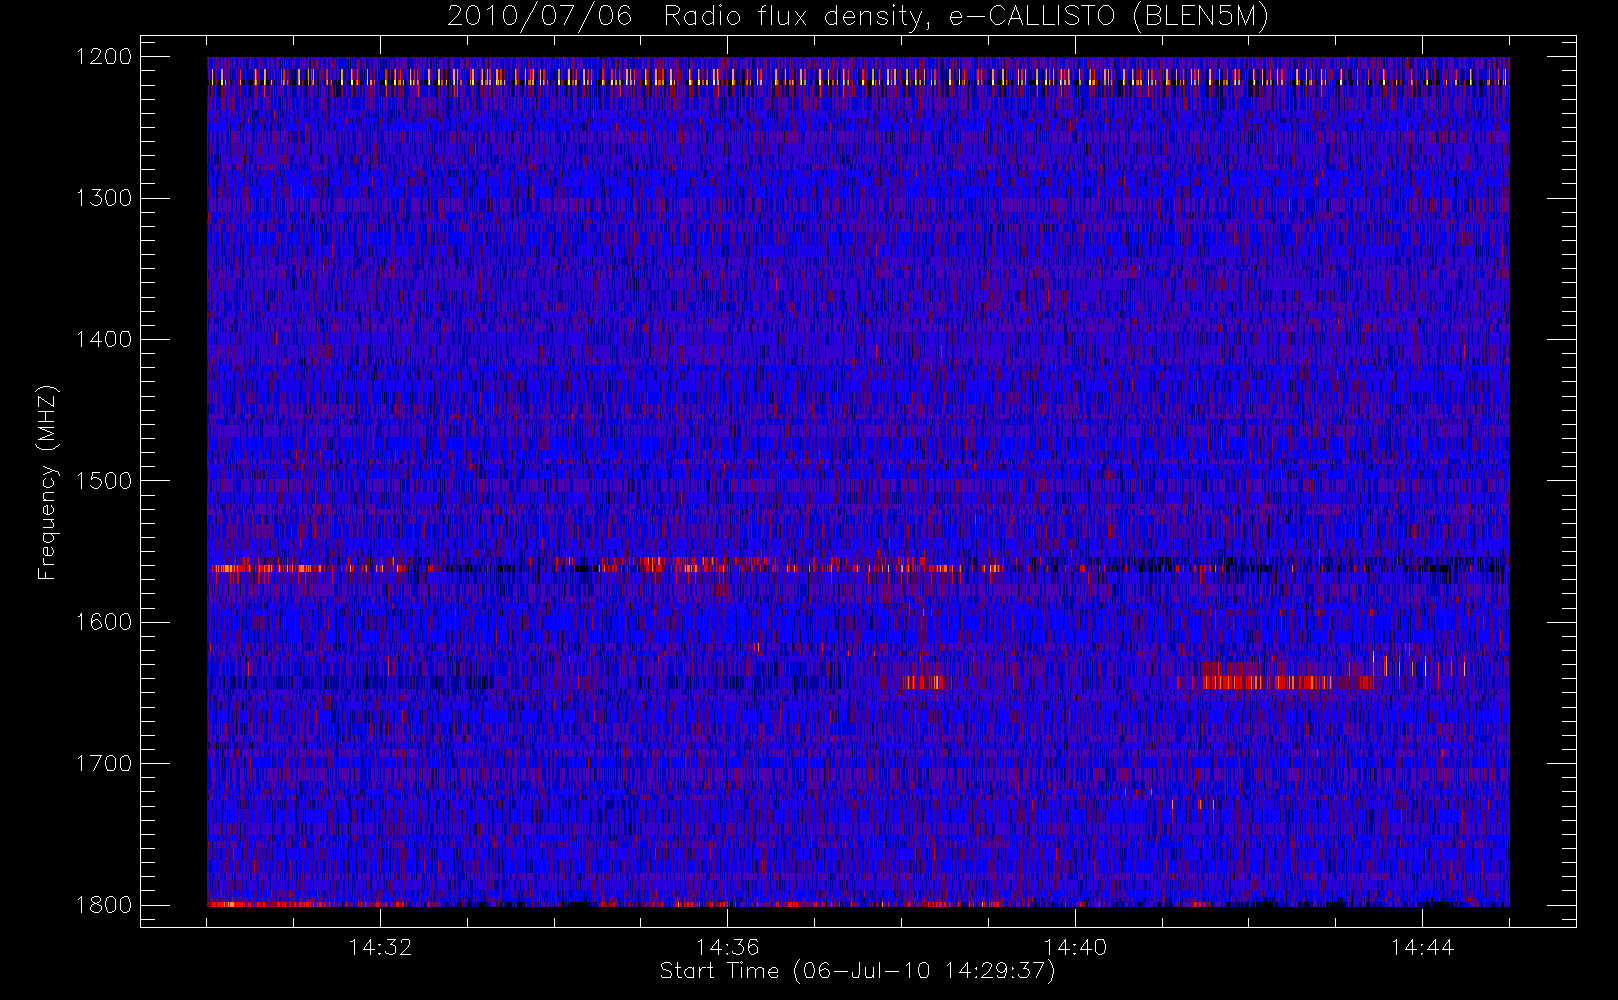Click the 14:40 time tick label
This screenshot has height=1000, width=1618.
[1075, 947]
